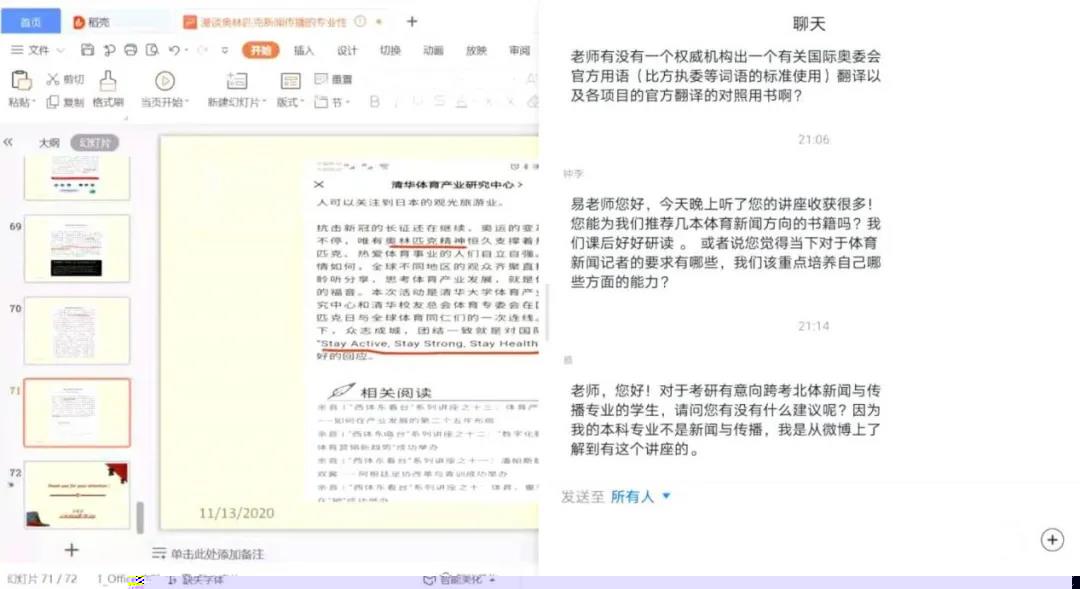1080x589 pixels.
Task: Open the 插入 ribbon tab
Action: pos(303,50)
